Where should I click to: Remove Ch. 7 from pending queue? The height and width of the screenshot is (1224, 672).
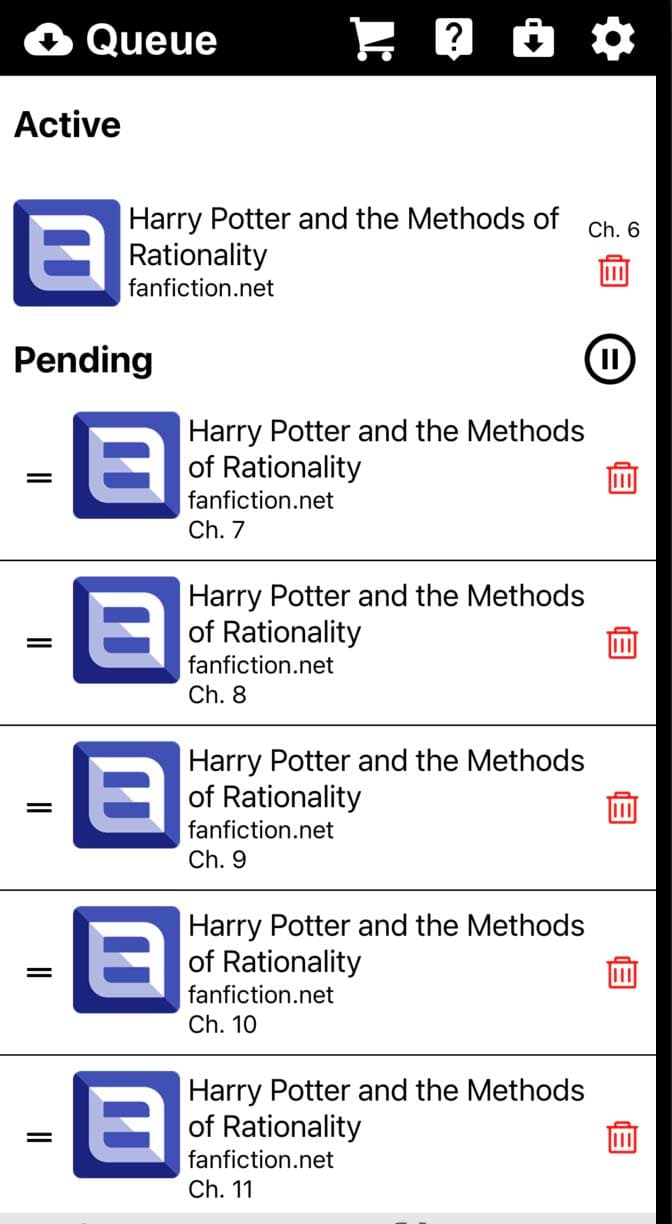622,479
